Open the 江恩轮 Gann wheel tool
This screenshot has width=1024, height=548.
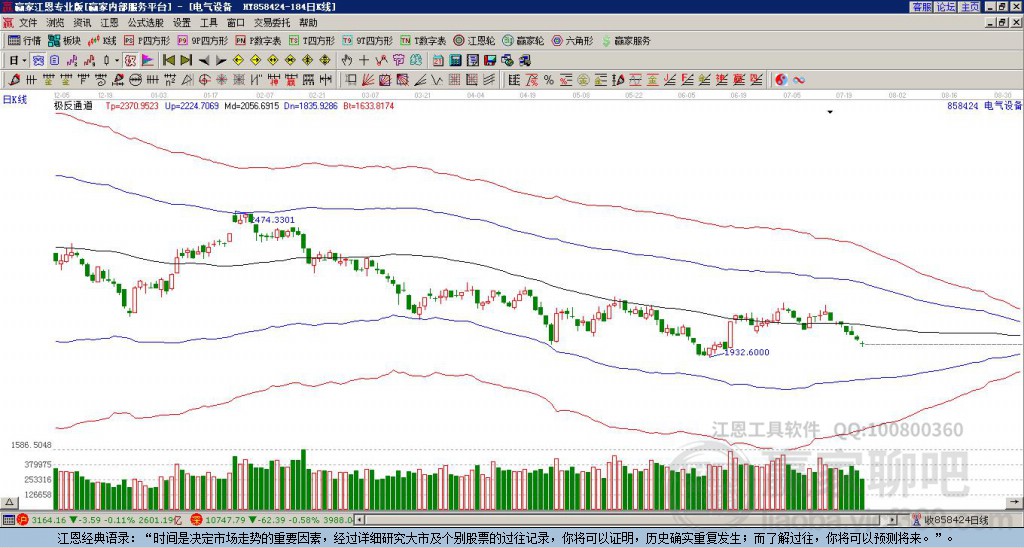point(474,40)
